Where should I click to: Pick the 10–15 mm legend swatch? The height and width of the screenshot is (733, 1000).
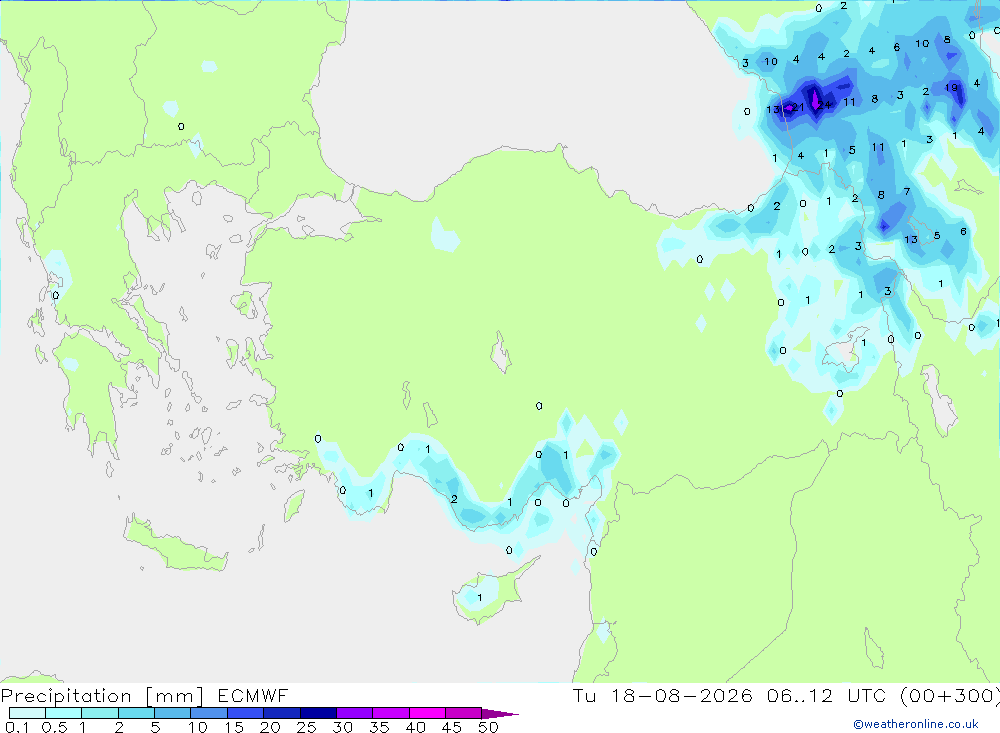[x=209, y=713]
